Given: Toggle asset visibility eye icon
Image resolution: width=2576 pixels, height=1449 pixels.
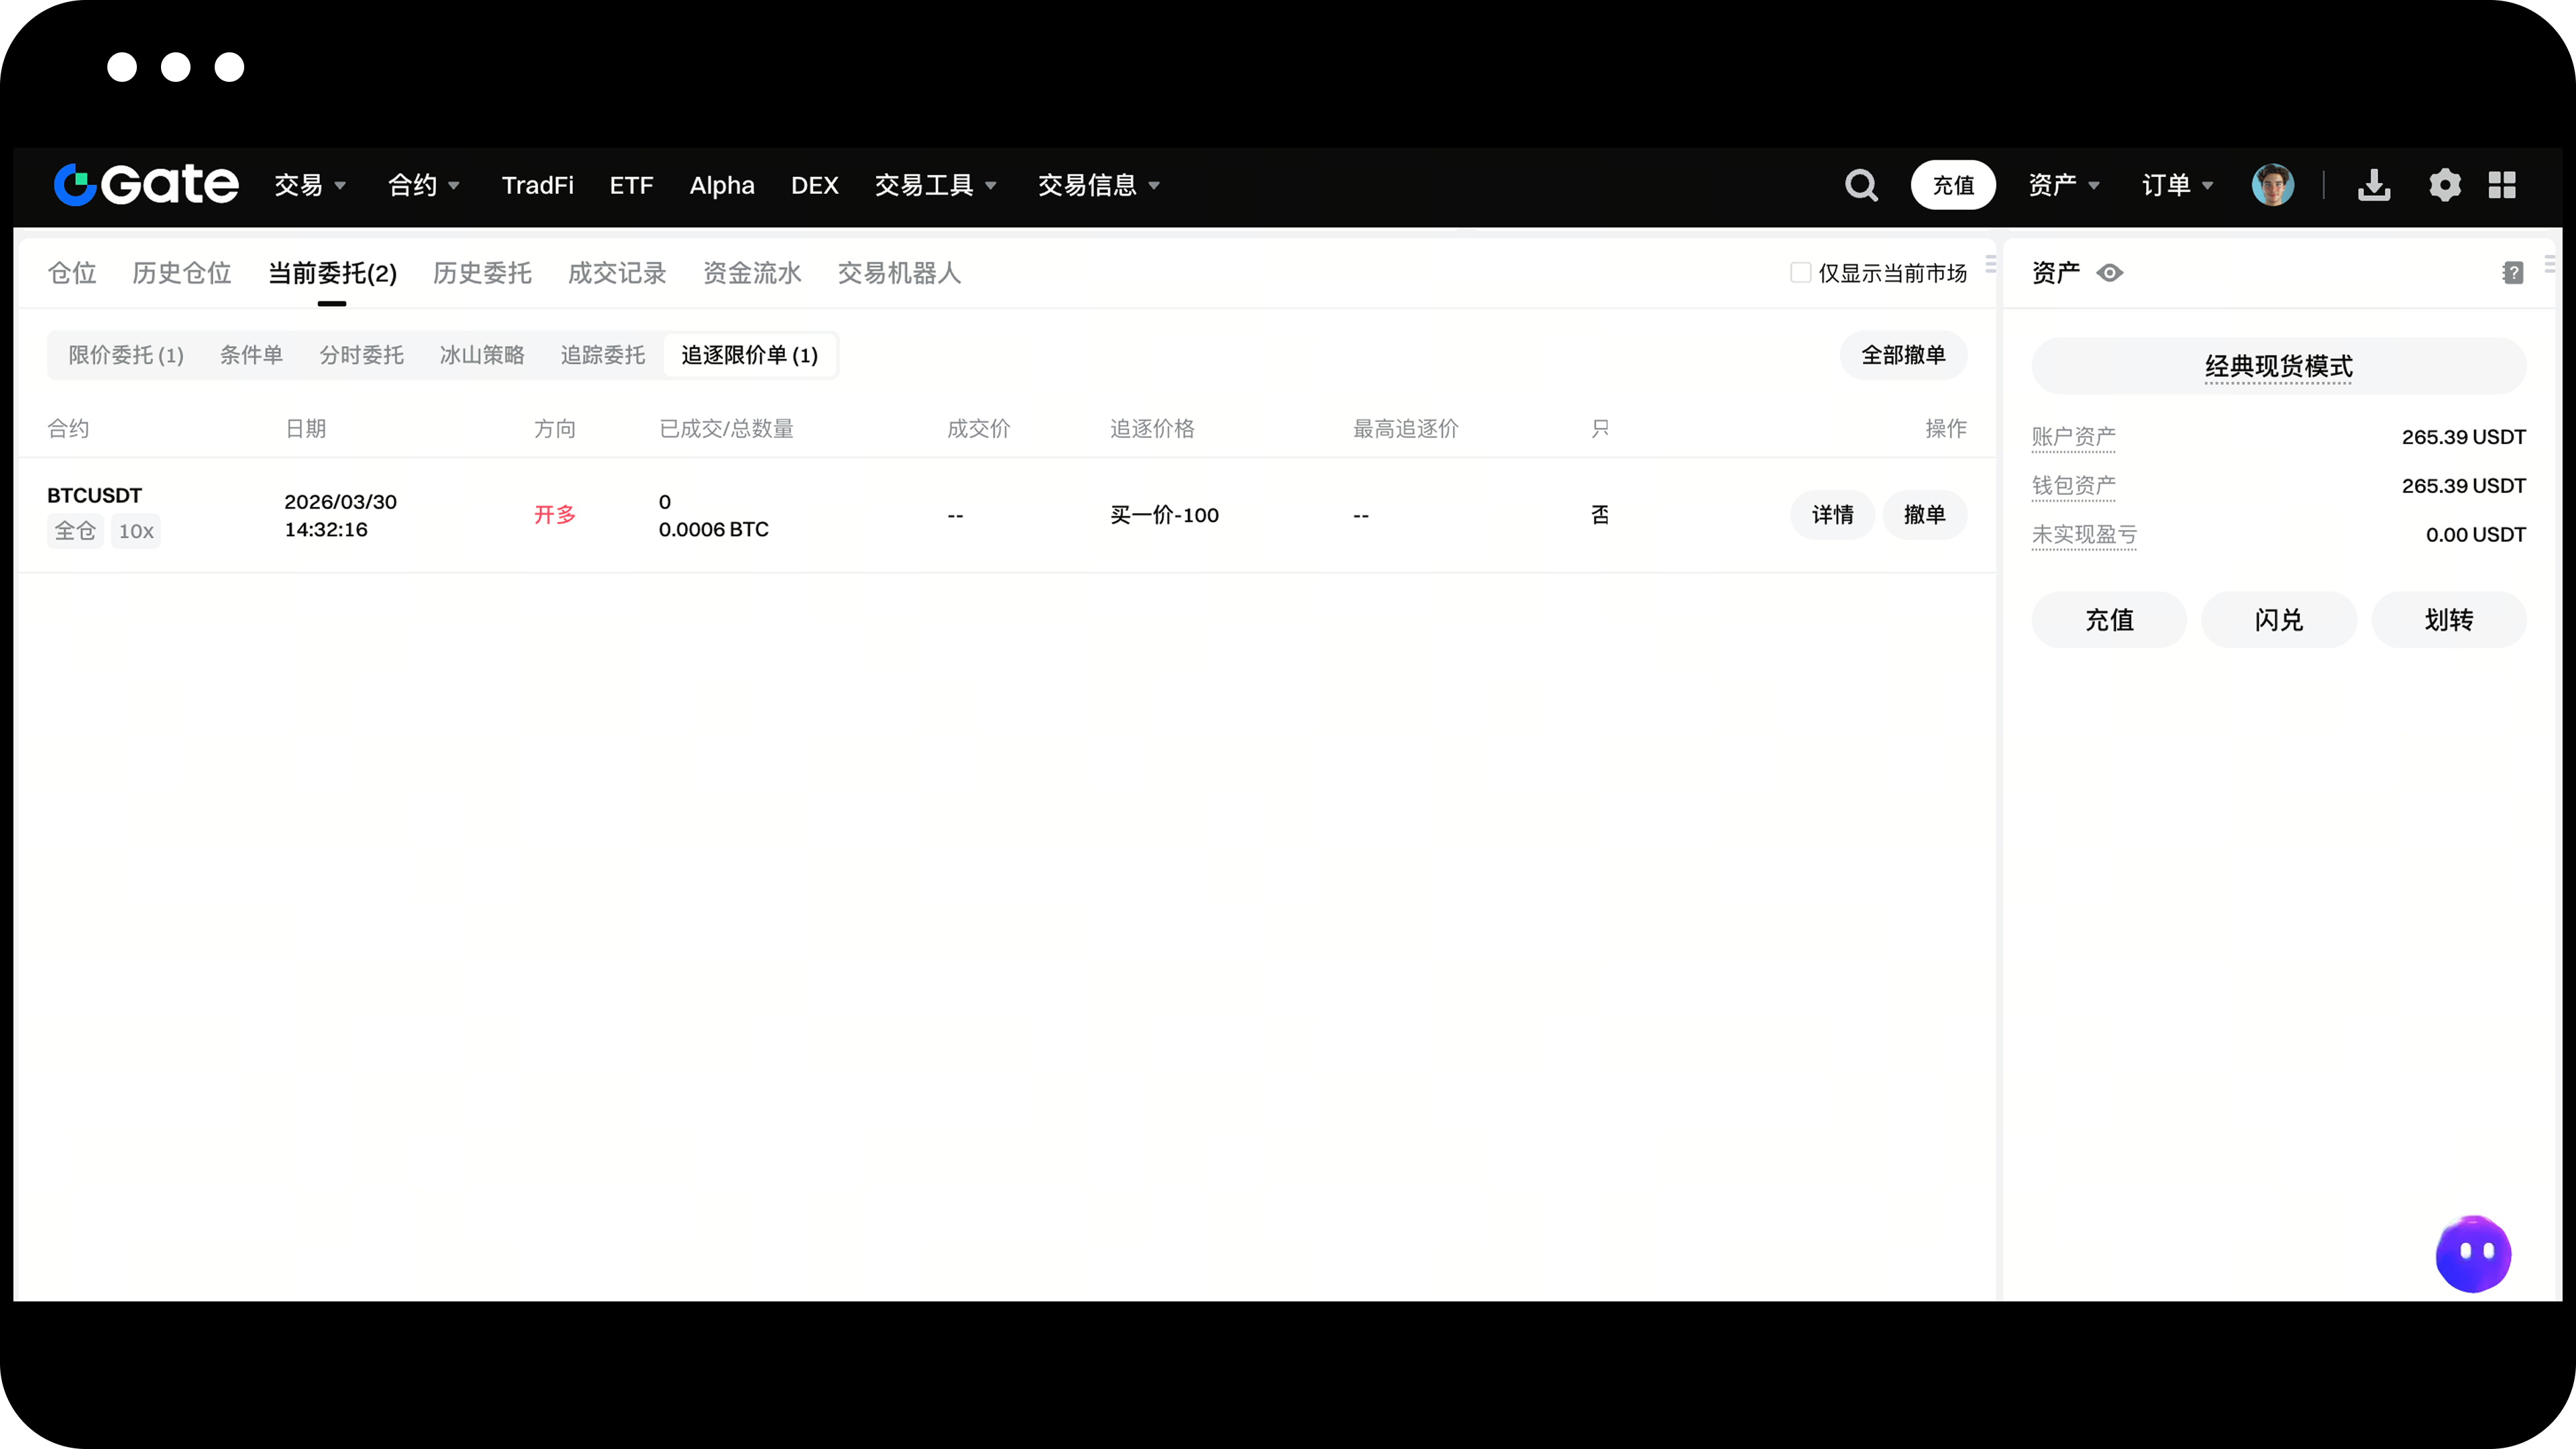Looking at the screenshot, I should (2110, 273).
